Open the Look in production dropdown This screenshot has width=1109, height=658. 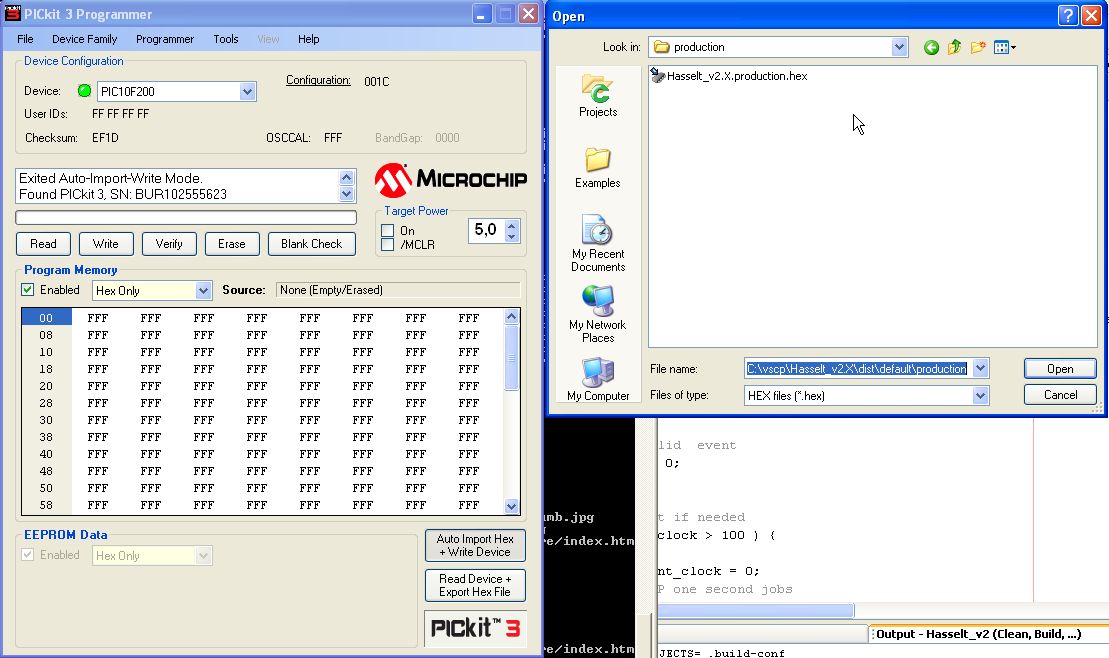tap(899, 47)
